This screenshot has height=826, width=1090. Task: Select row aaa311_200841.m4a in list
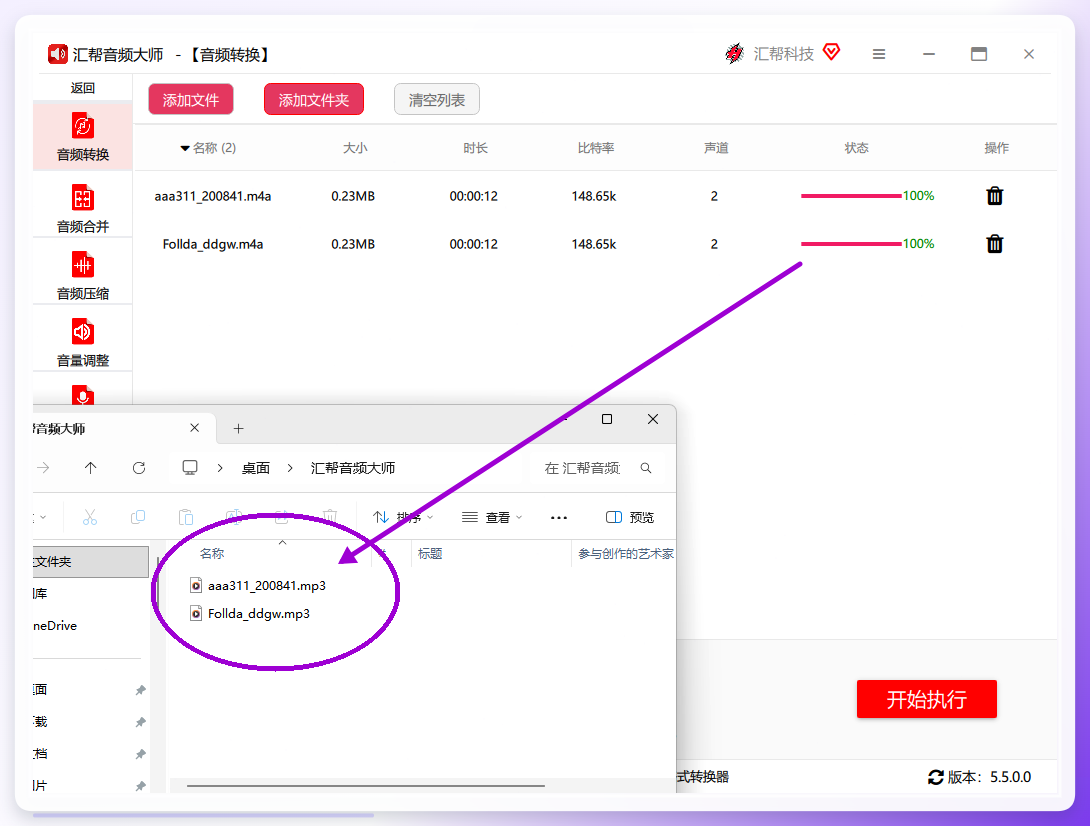coord(595,196)
